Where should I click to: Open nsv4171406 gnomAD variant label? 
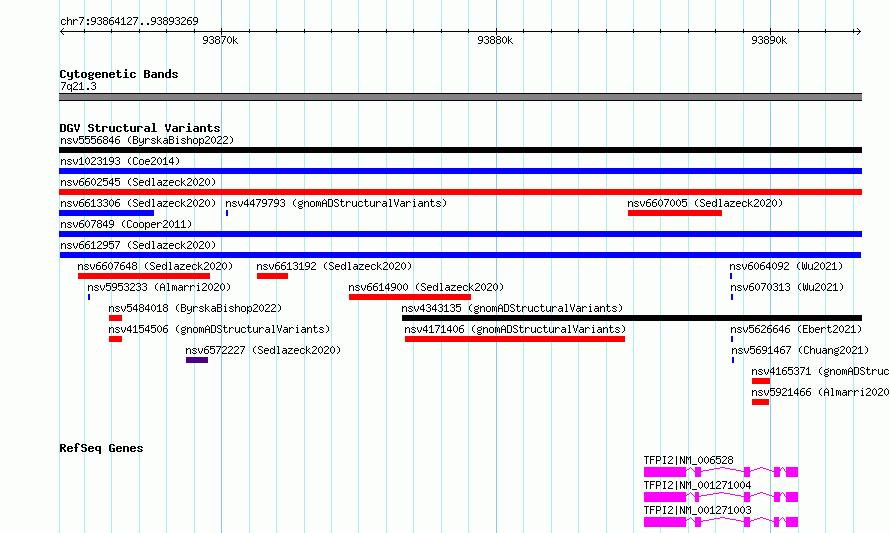click(x=515, y=329)
